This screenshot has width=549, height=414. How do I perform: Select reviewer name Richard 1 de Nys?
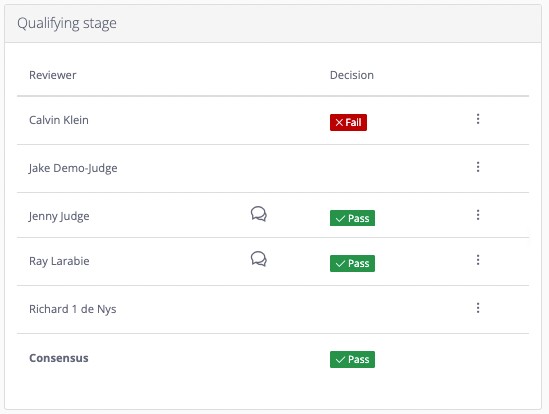72,309
